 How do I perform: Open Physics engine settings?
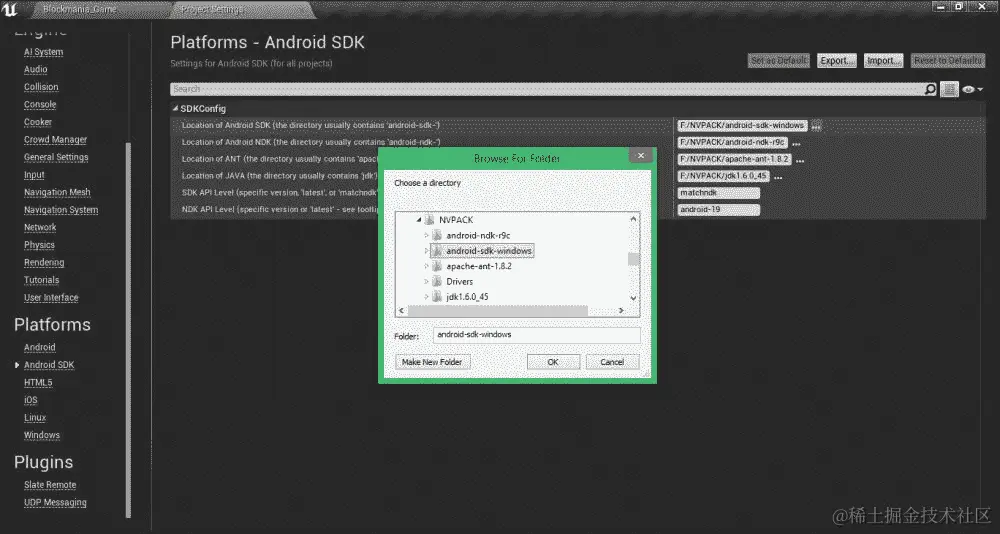click(40, 245)
